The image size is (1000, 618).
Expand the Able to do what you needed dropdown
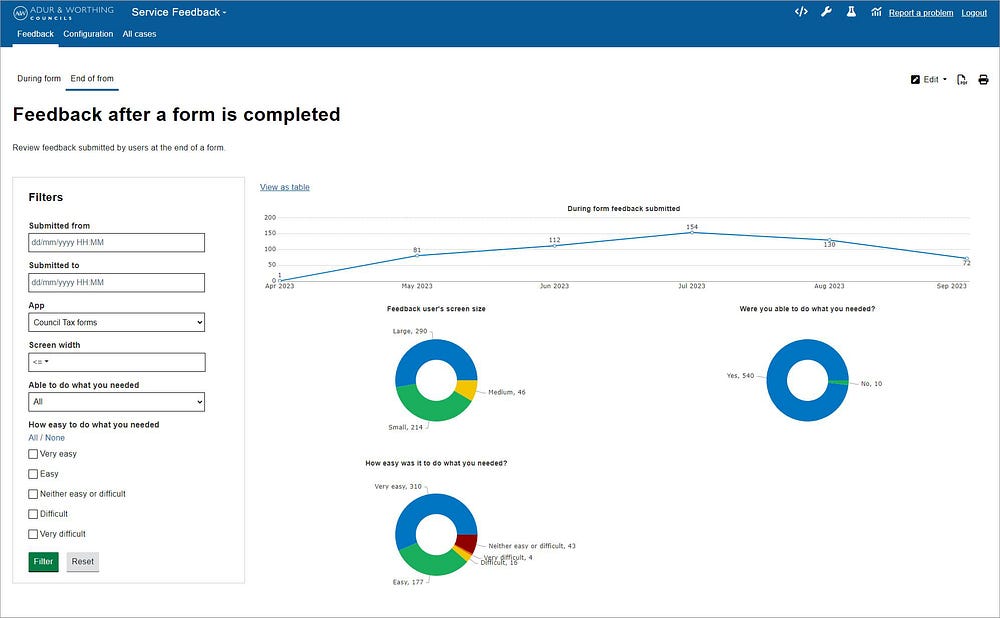[116, 402]
